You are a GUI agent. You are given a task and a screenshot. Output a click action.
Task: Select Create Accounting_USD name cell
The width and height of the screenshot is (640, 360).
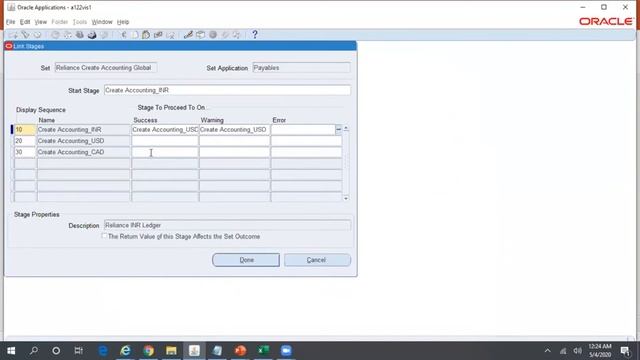point(83,141)
